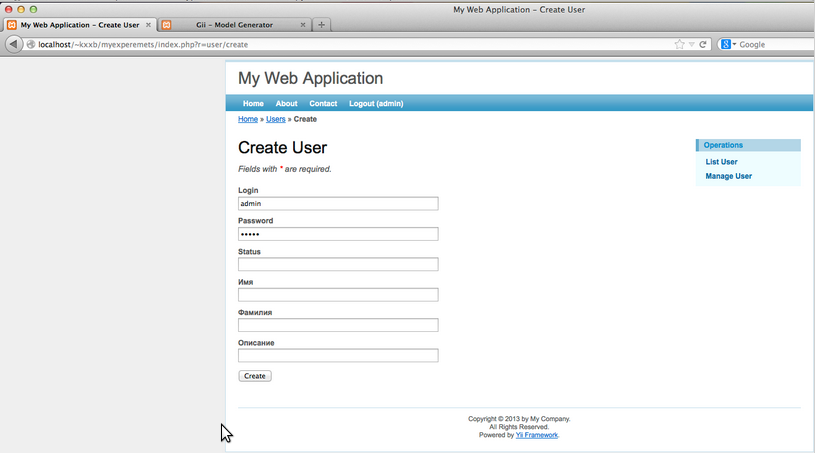Follow the Users breadcrumb link
This screenshot has width=815, height=453.
point(275,119)
